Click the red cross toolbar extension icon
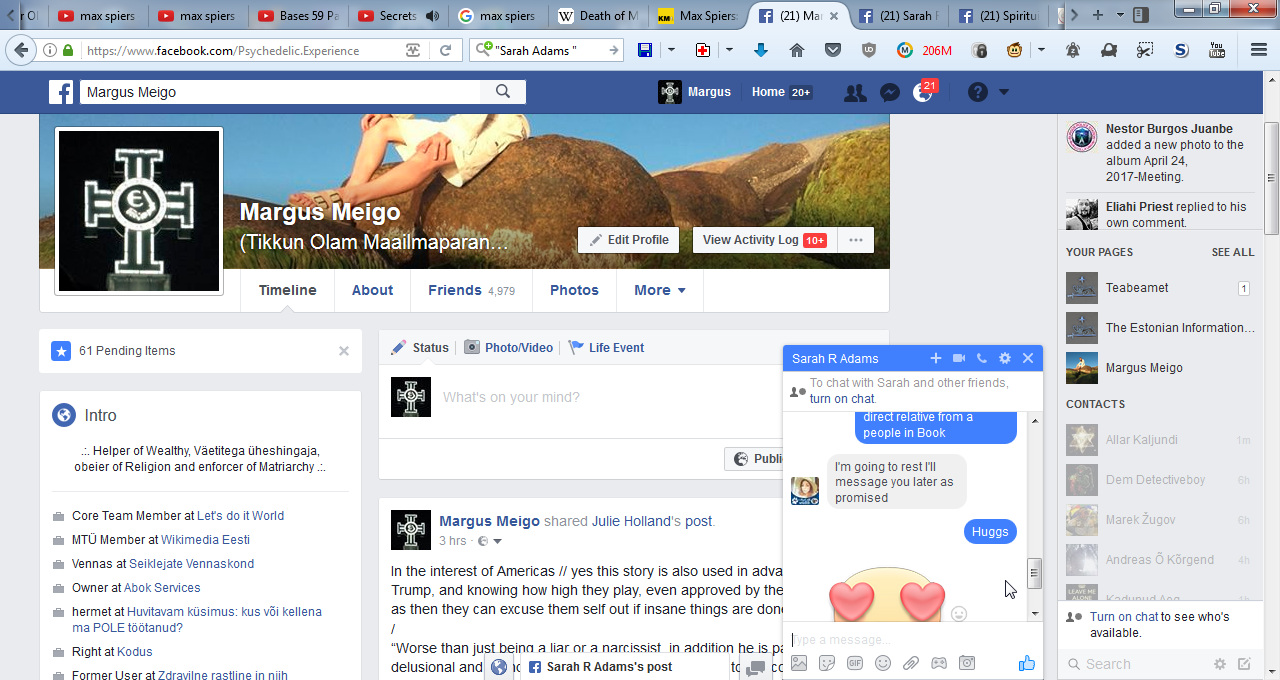The width and height of the screenshot is (1280, 680). tap(703, 50)
